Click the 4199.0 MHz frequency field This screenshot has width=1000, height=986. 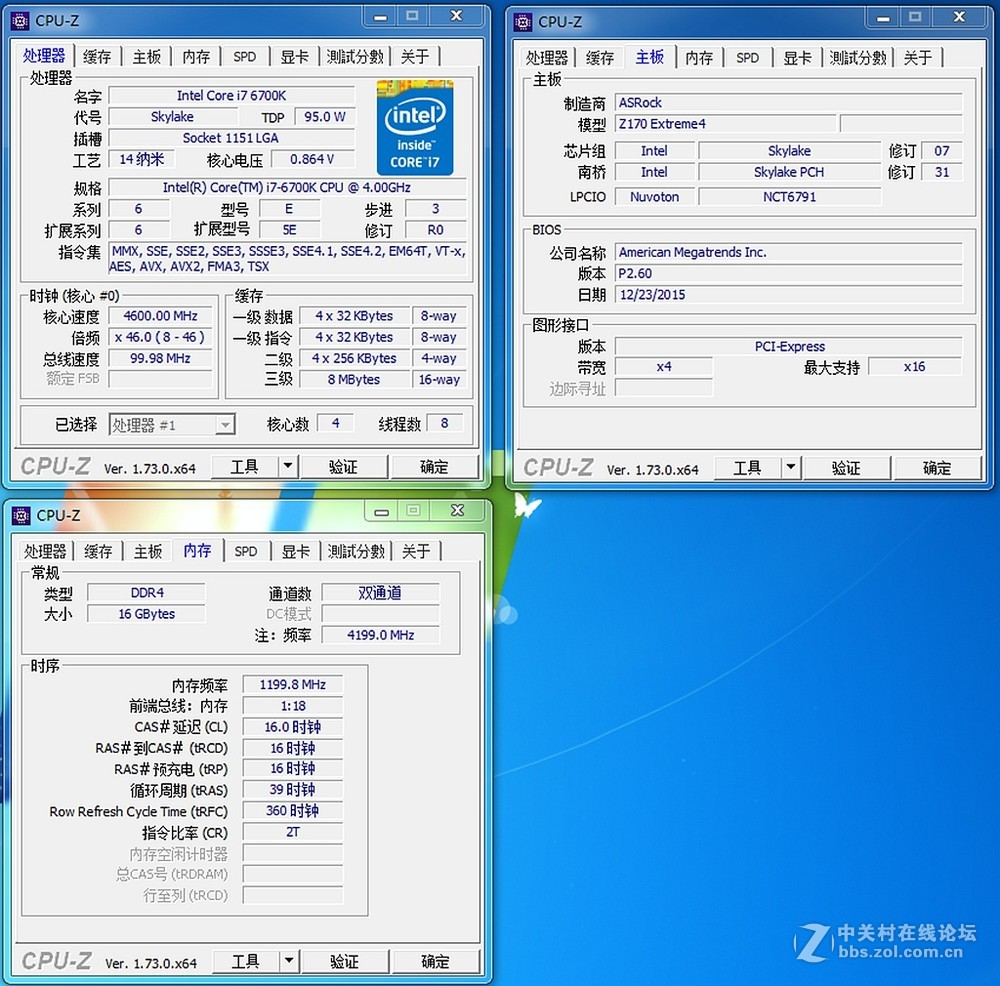pyautogui.click(x=381, y=635)
